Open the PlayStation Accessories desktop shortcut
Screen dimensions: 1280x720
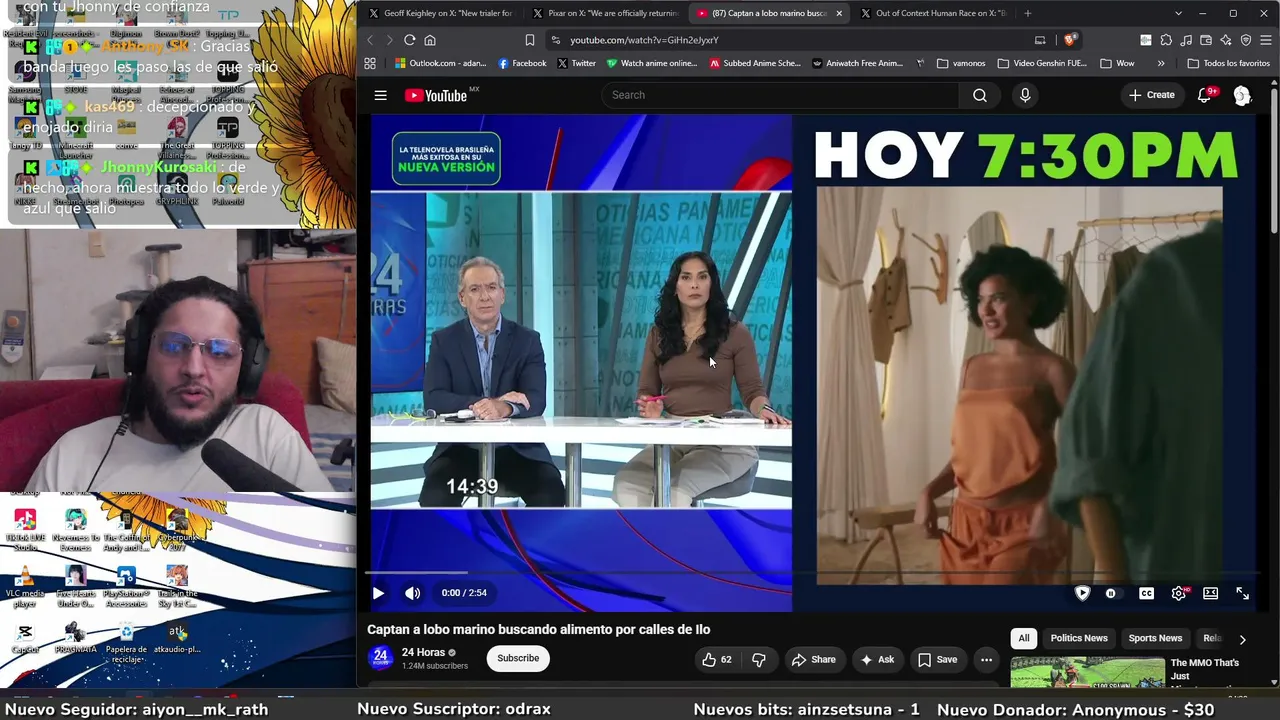pyautogui.click(x=126, y=588)
